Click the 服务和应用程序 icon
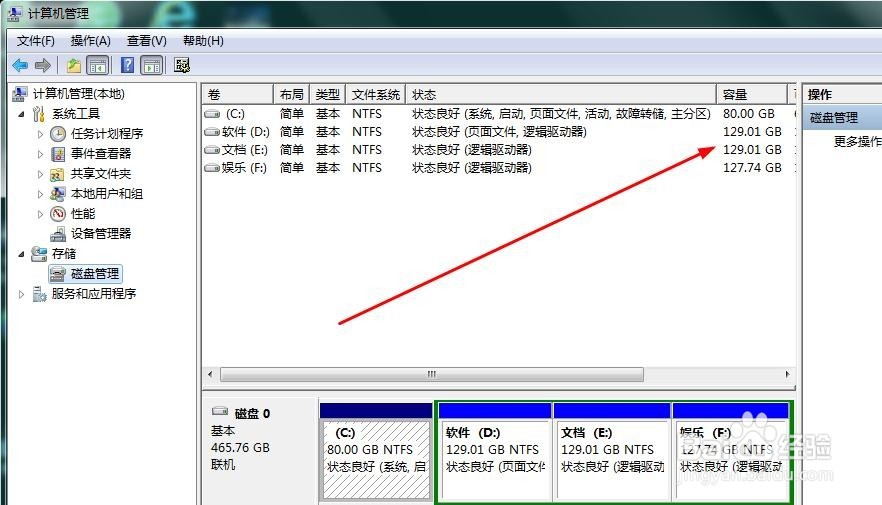 coord(39,294)
